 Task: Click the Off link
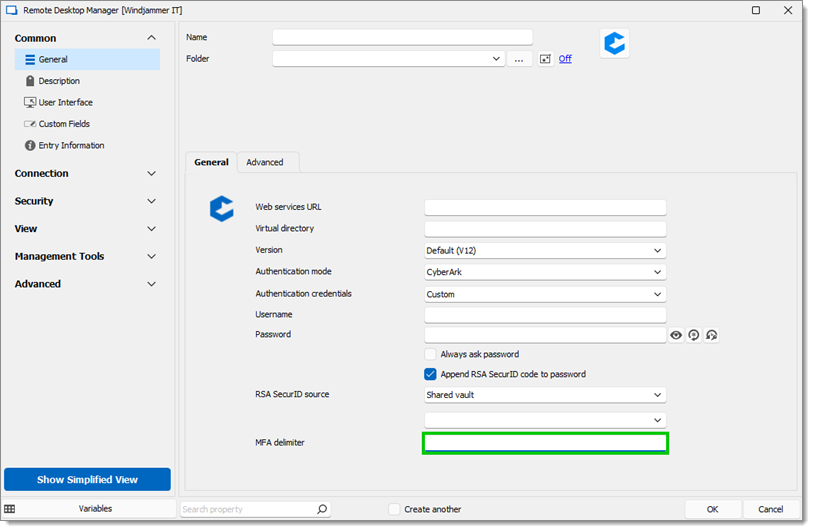click(565, 59)
